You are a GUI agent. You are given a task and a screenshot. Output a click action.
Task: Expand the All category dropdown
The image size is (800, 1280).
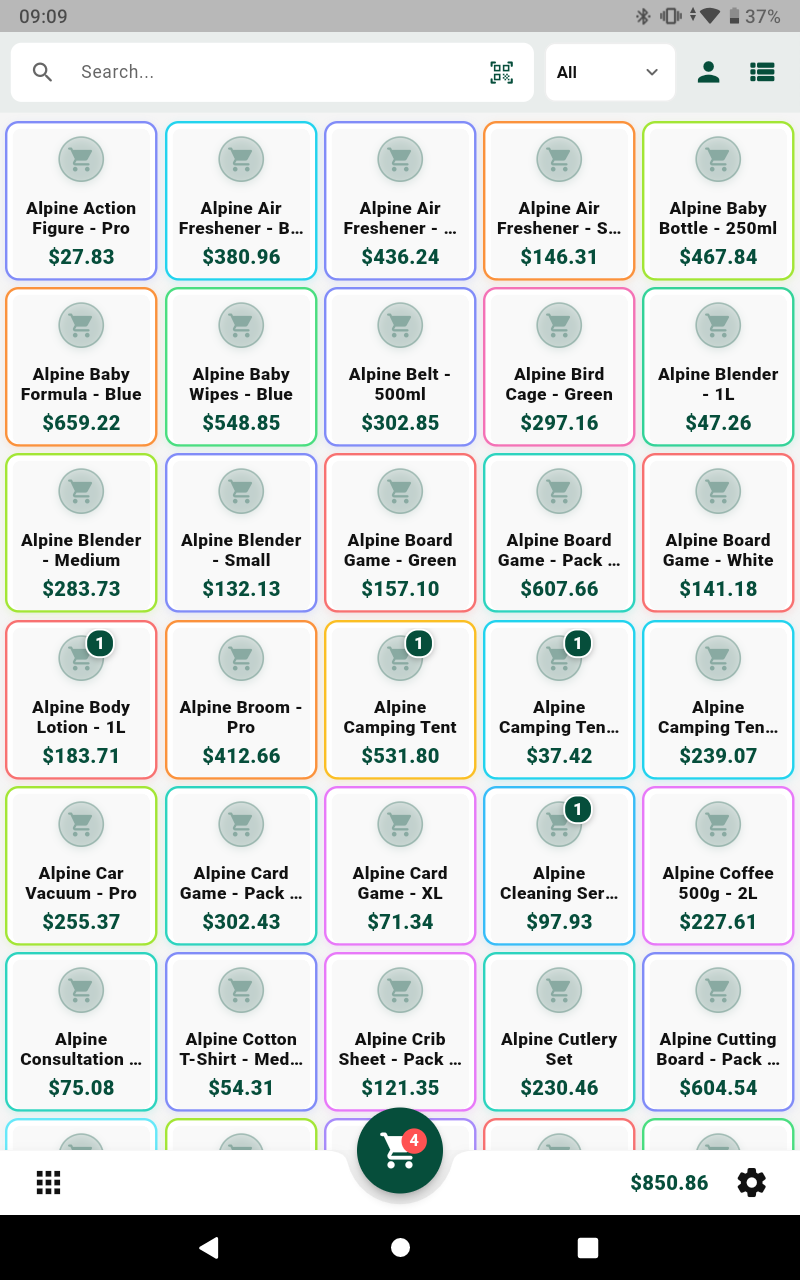point(610,72)
